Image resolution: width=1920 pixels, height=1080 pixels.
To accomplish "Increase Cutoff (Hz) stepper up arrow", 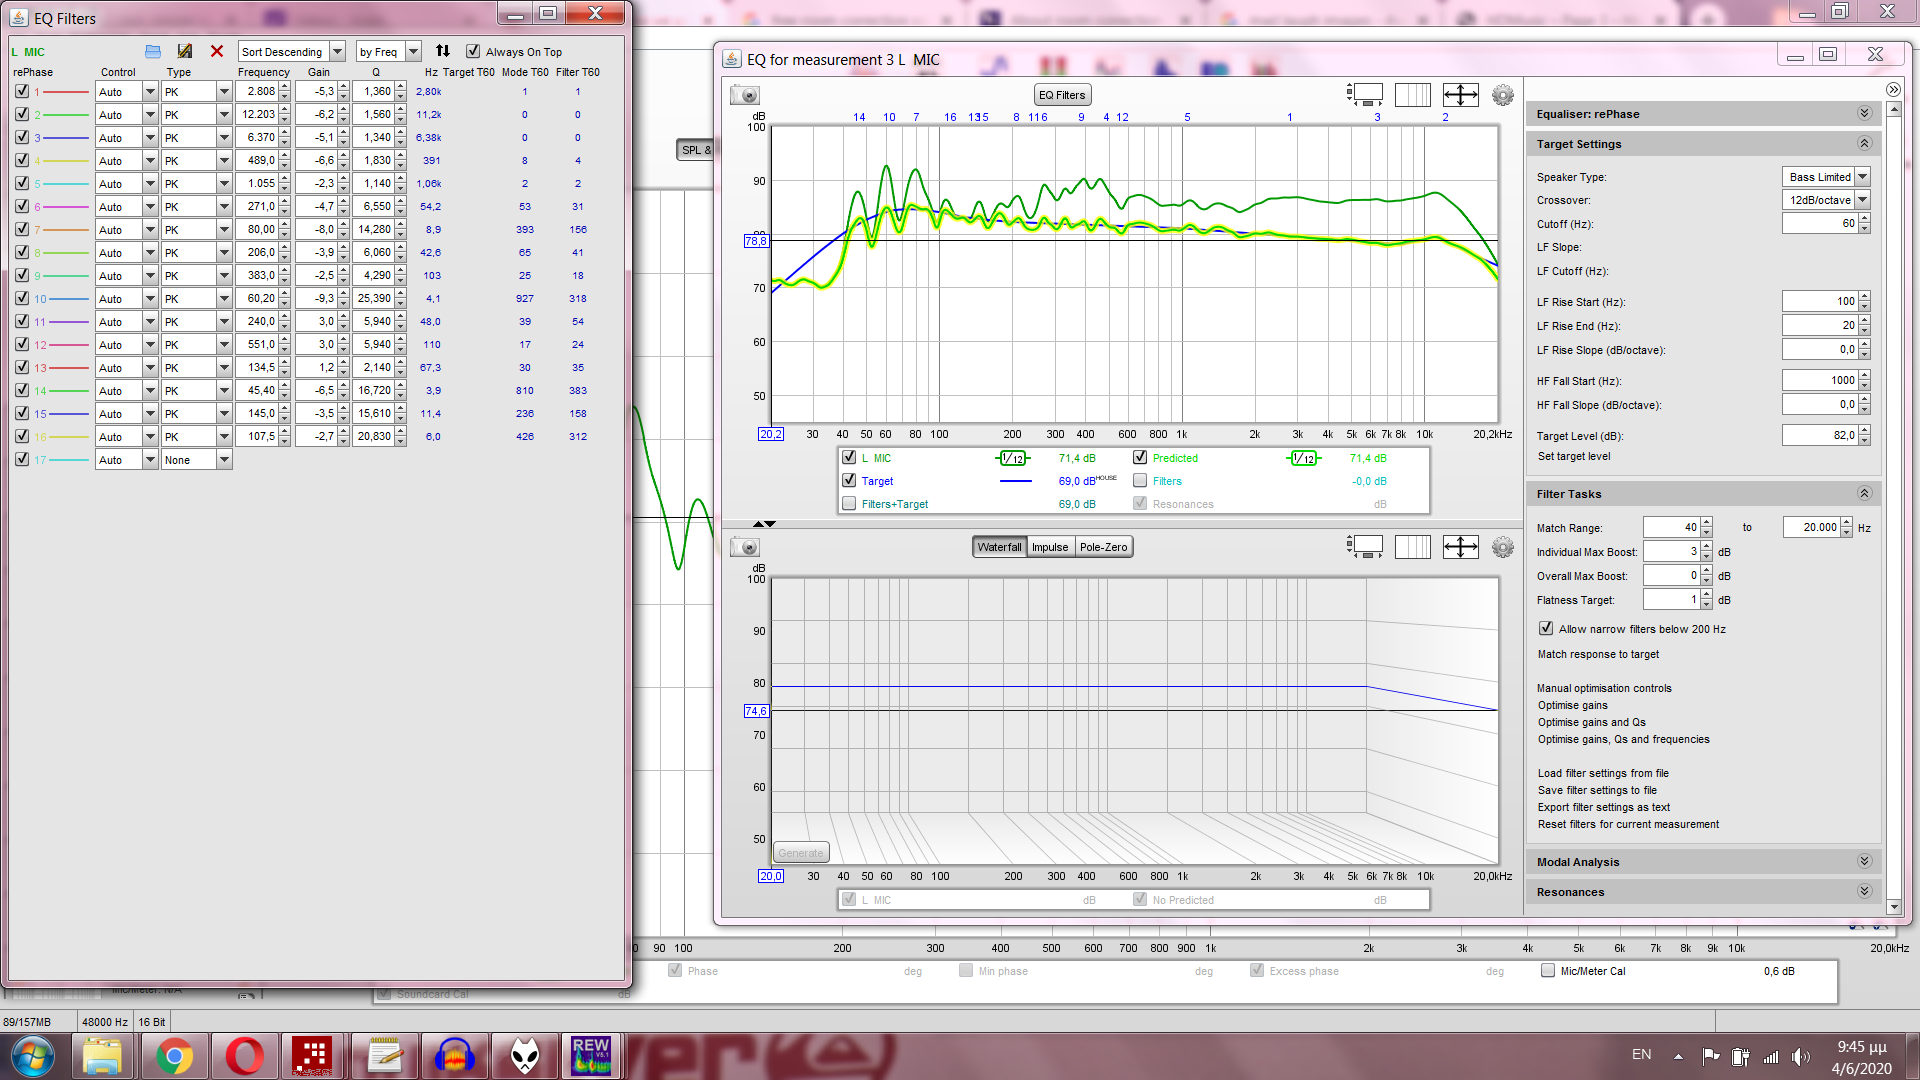I will (x=1865, y=219).
